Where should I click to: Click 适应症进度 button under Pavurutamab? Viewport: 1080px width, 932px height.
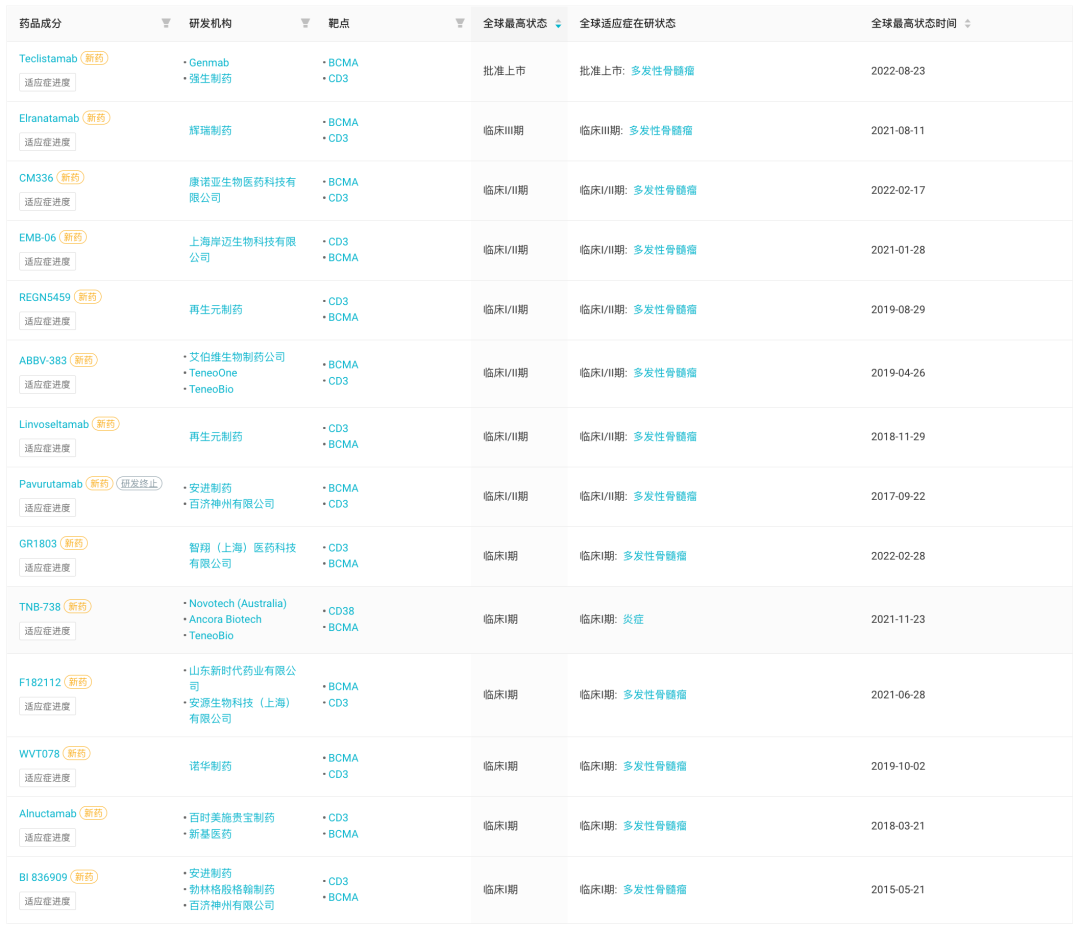click(48, 508)
